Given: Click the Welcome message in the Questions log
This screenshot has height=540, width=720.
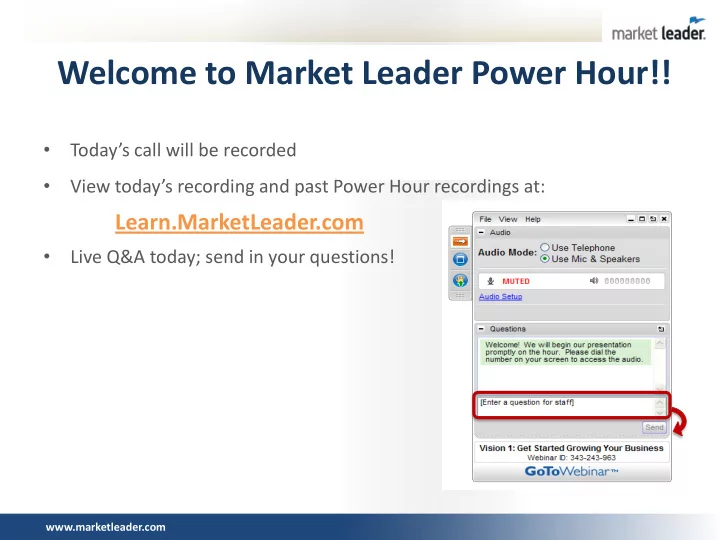Looking at the screenshot, I should (565, 352).
